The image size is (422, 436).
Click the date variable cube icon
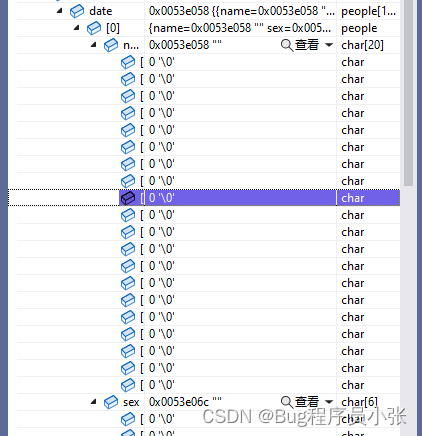click(77, 11)
